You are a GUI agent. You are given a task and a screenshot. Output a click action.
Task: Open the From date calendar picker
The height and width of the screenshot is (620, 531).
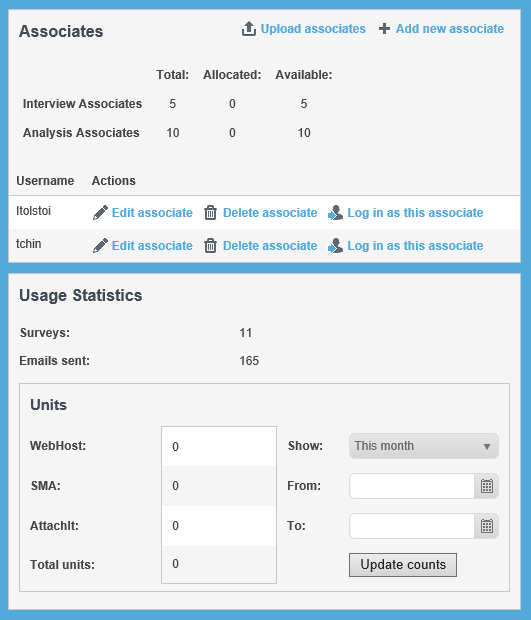tap(487, 486)
